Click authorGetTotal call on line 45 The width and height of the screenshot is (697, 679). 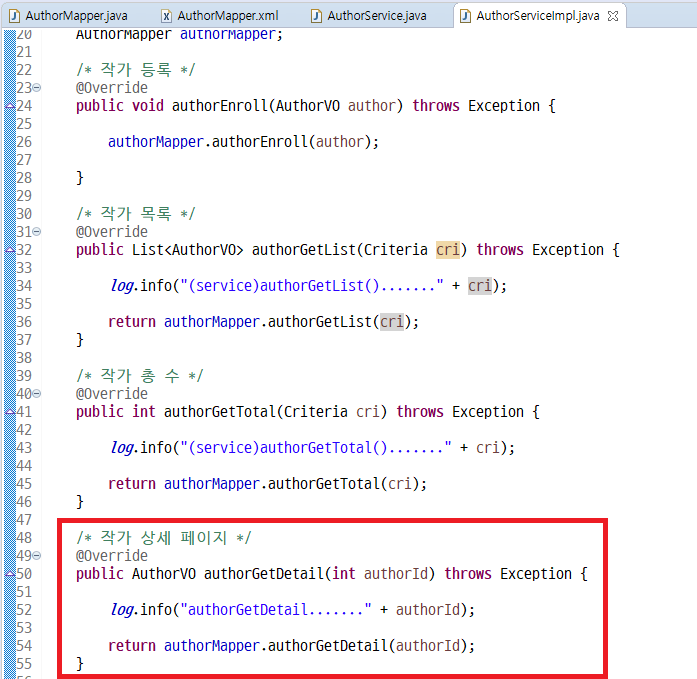coord(324,483)
